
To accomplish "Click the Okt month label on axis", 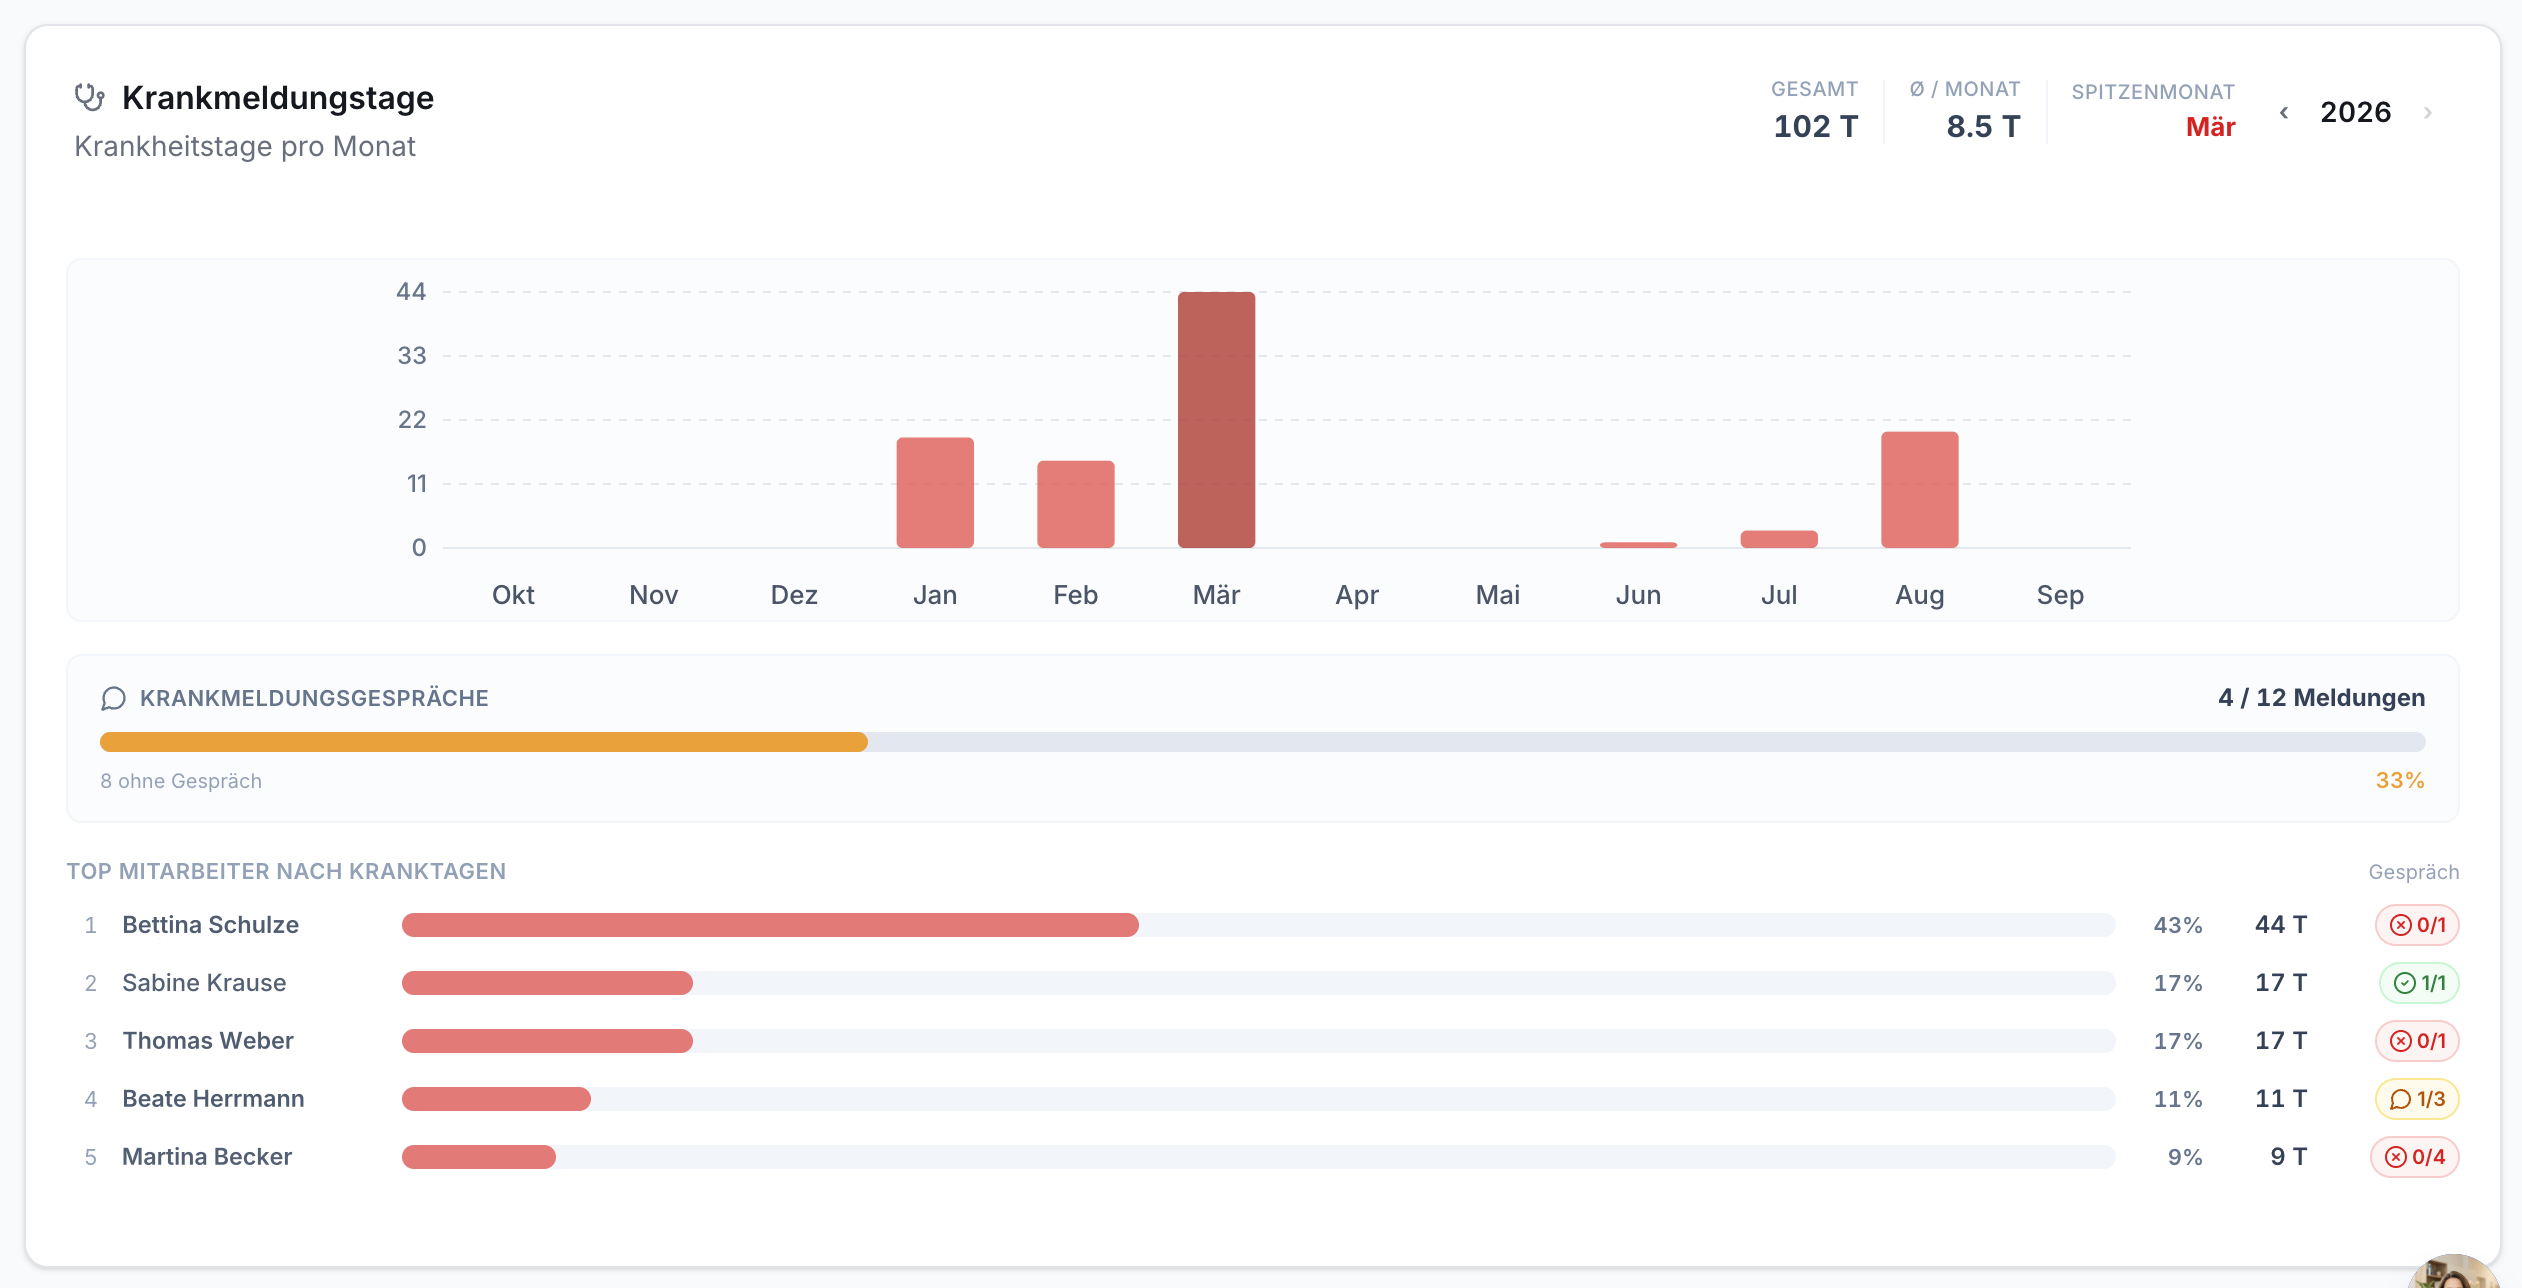I will point(513,595).
